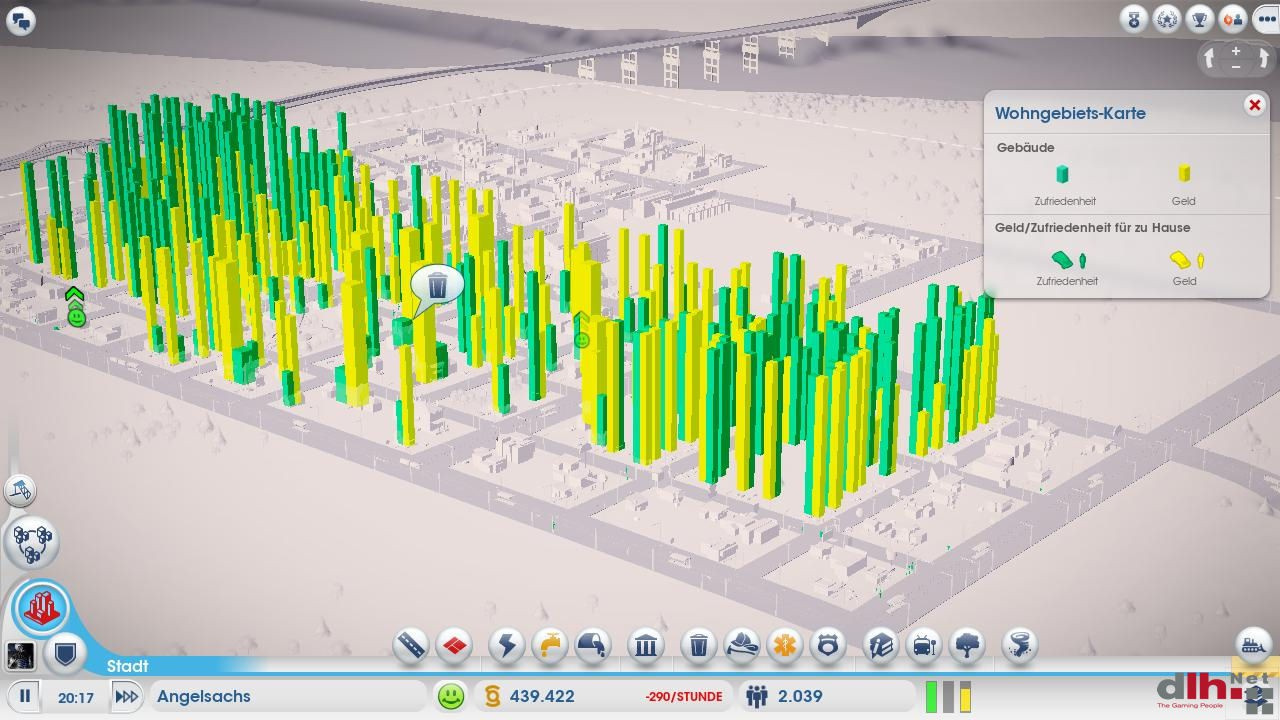Open the Zones menu
The width and height of the screenshot is (1280, 720).
click(455, 645)
